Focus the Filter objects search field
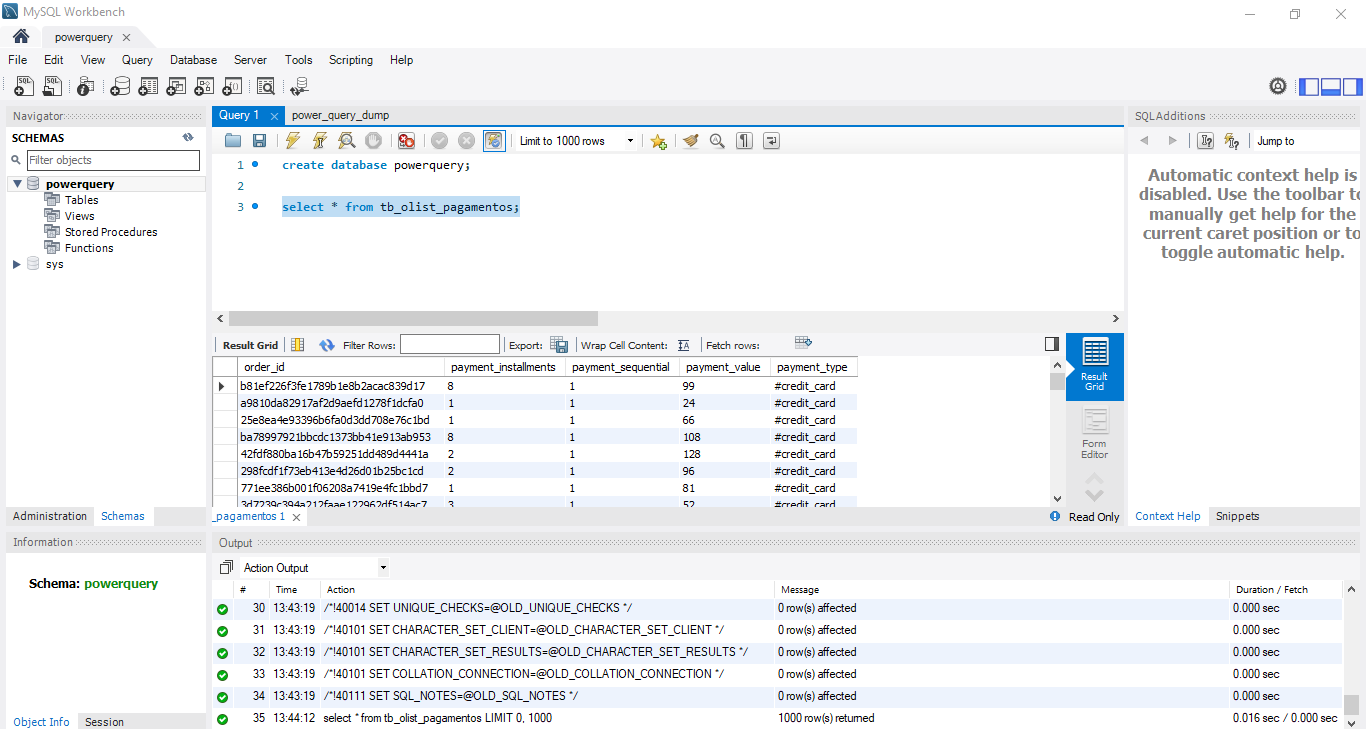 click(113, 160)
